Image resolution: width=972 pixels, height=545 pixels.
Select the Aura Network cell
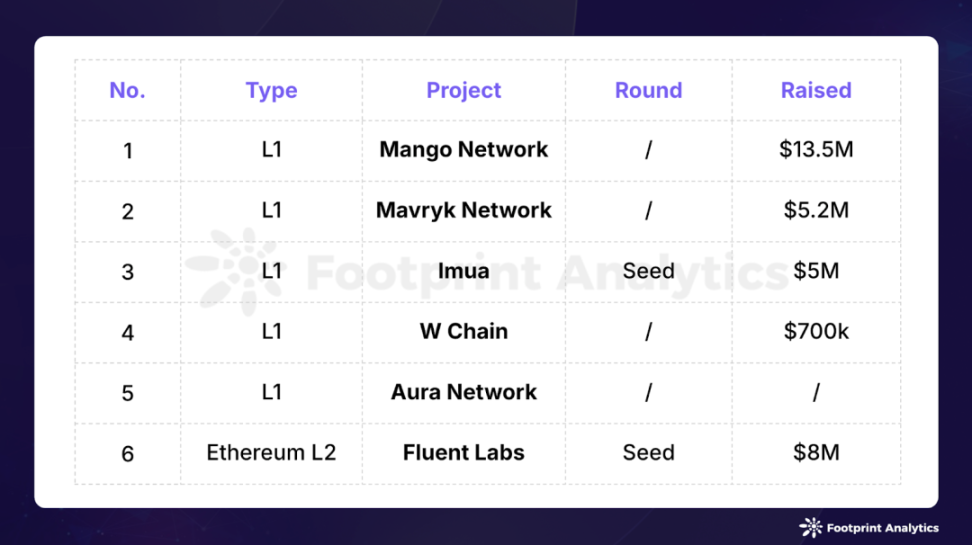coord(464,392)
